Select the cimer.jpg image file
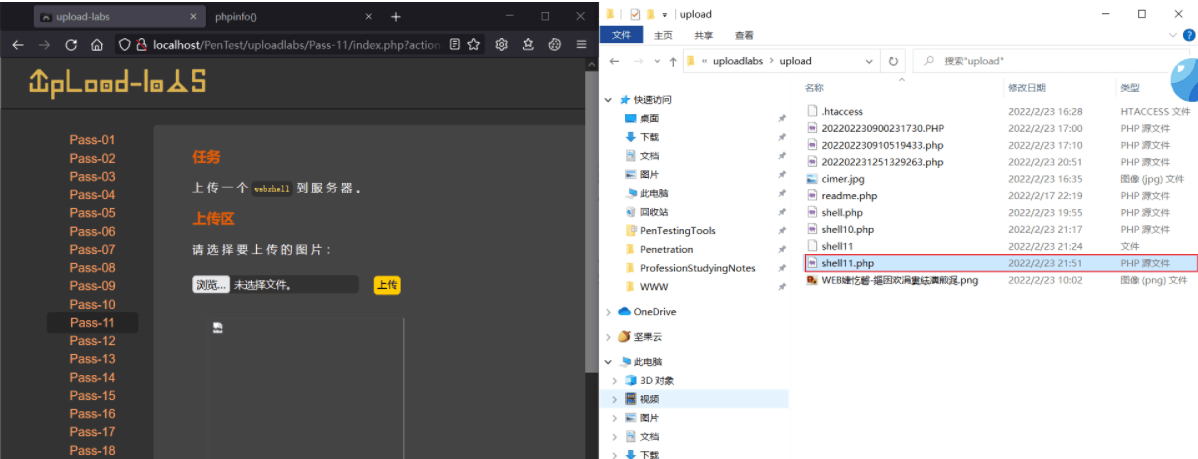The width and height of the screenshot is (1198, 459). (843, 179)
